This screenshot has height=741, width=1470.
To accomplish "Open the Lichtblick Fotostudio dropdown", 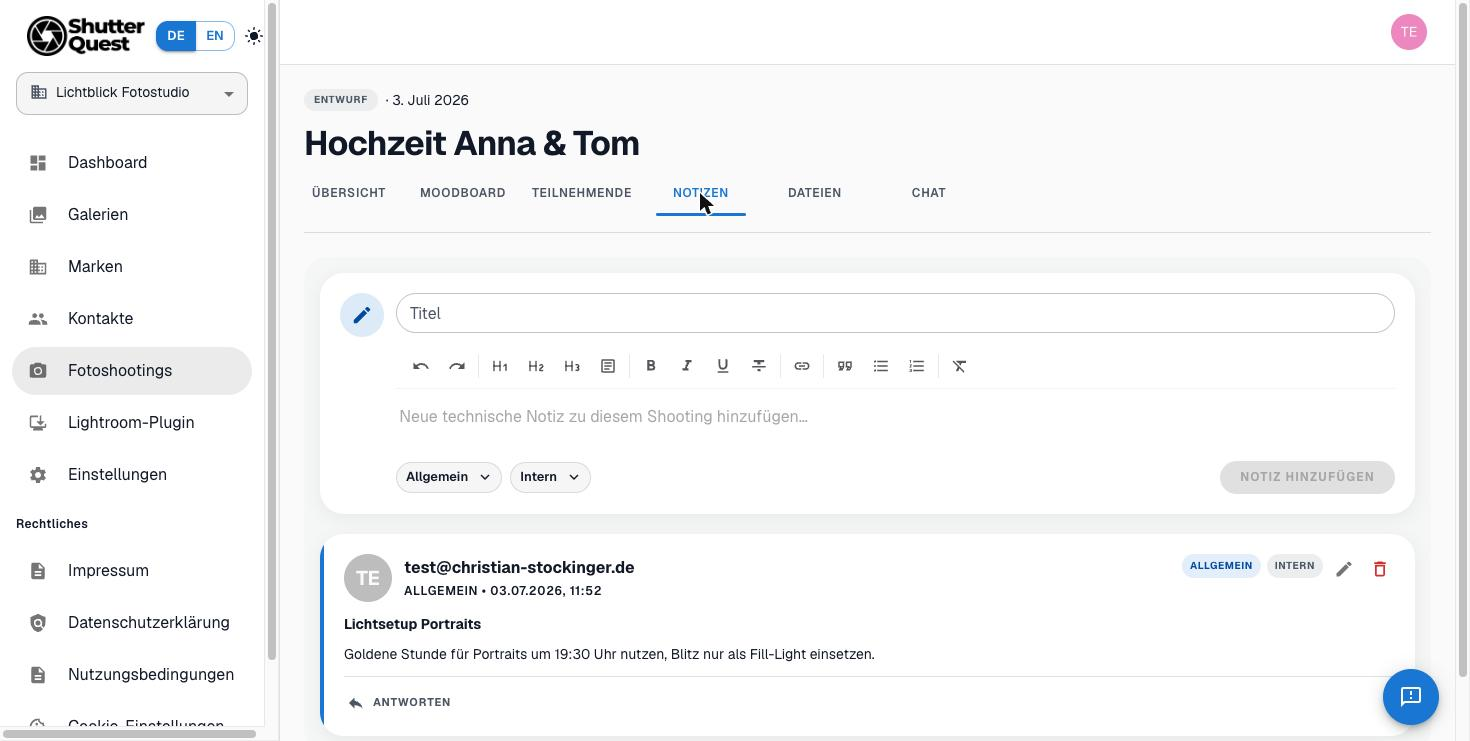I will click(x=132, y=93).
